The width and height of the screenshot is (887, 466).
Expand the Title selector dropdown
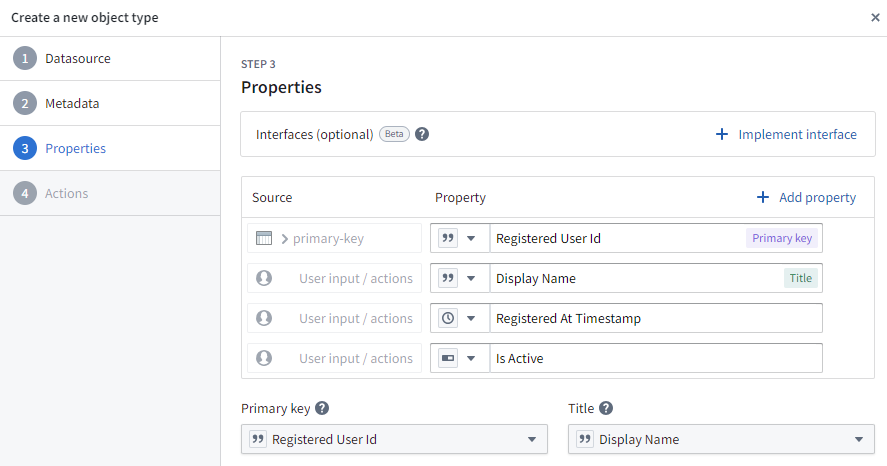click(720, 439)
